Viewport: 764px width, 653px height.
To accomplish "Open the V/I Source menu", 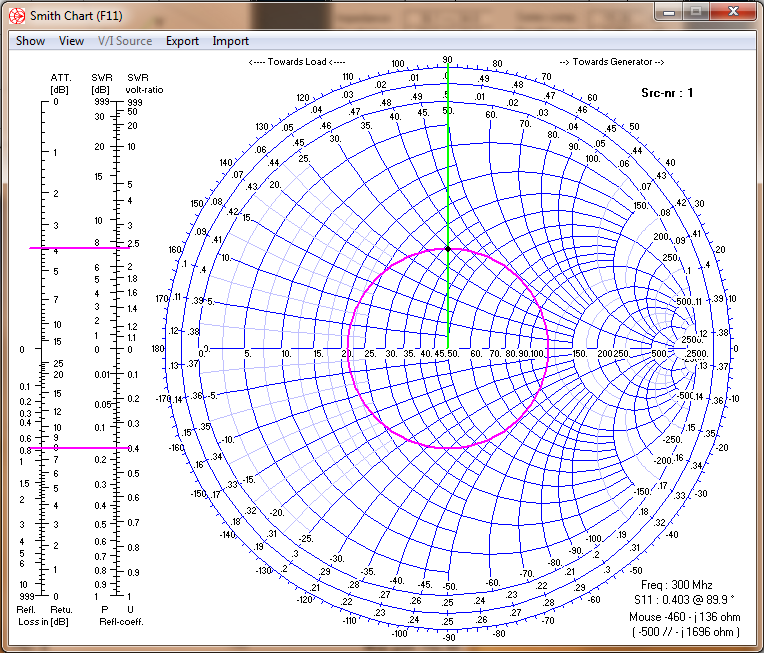I will (125, 41).
